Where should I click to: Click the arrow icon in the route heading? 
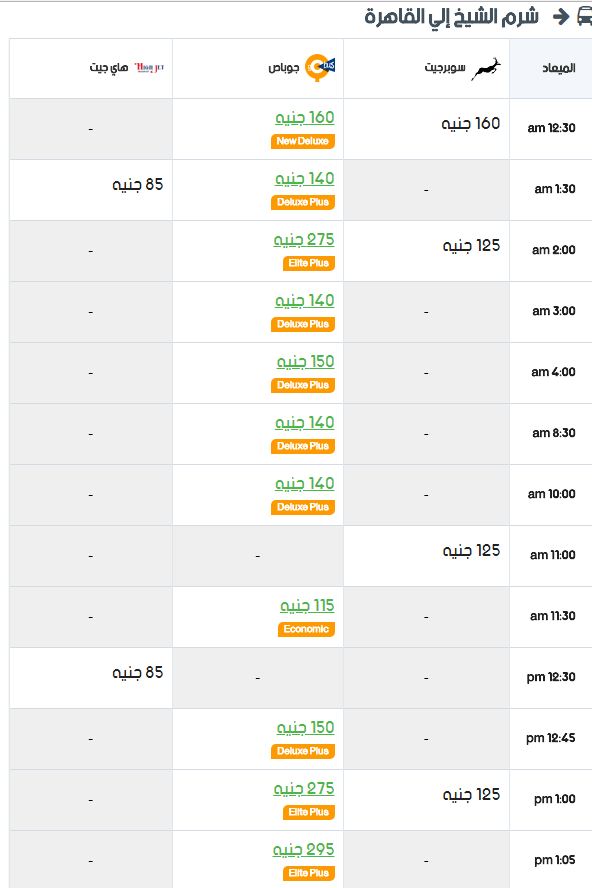(561, 16)
